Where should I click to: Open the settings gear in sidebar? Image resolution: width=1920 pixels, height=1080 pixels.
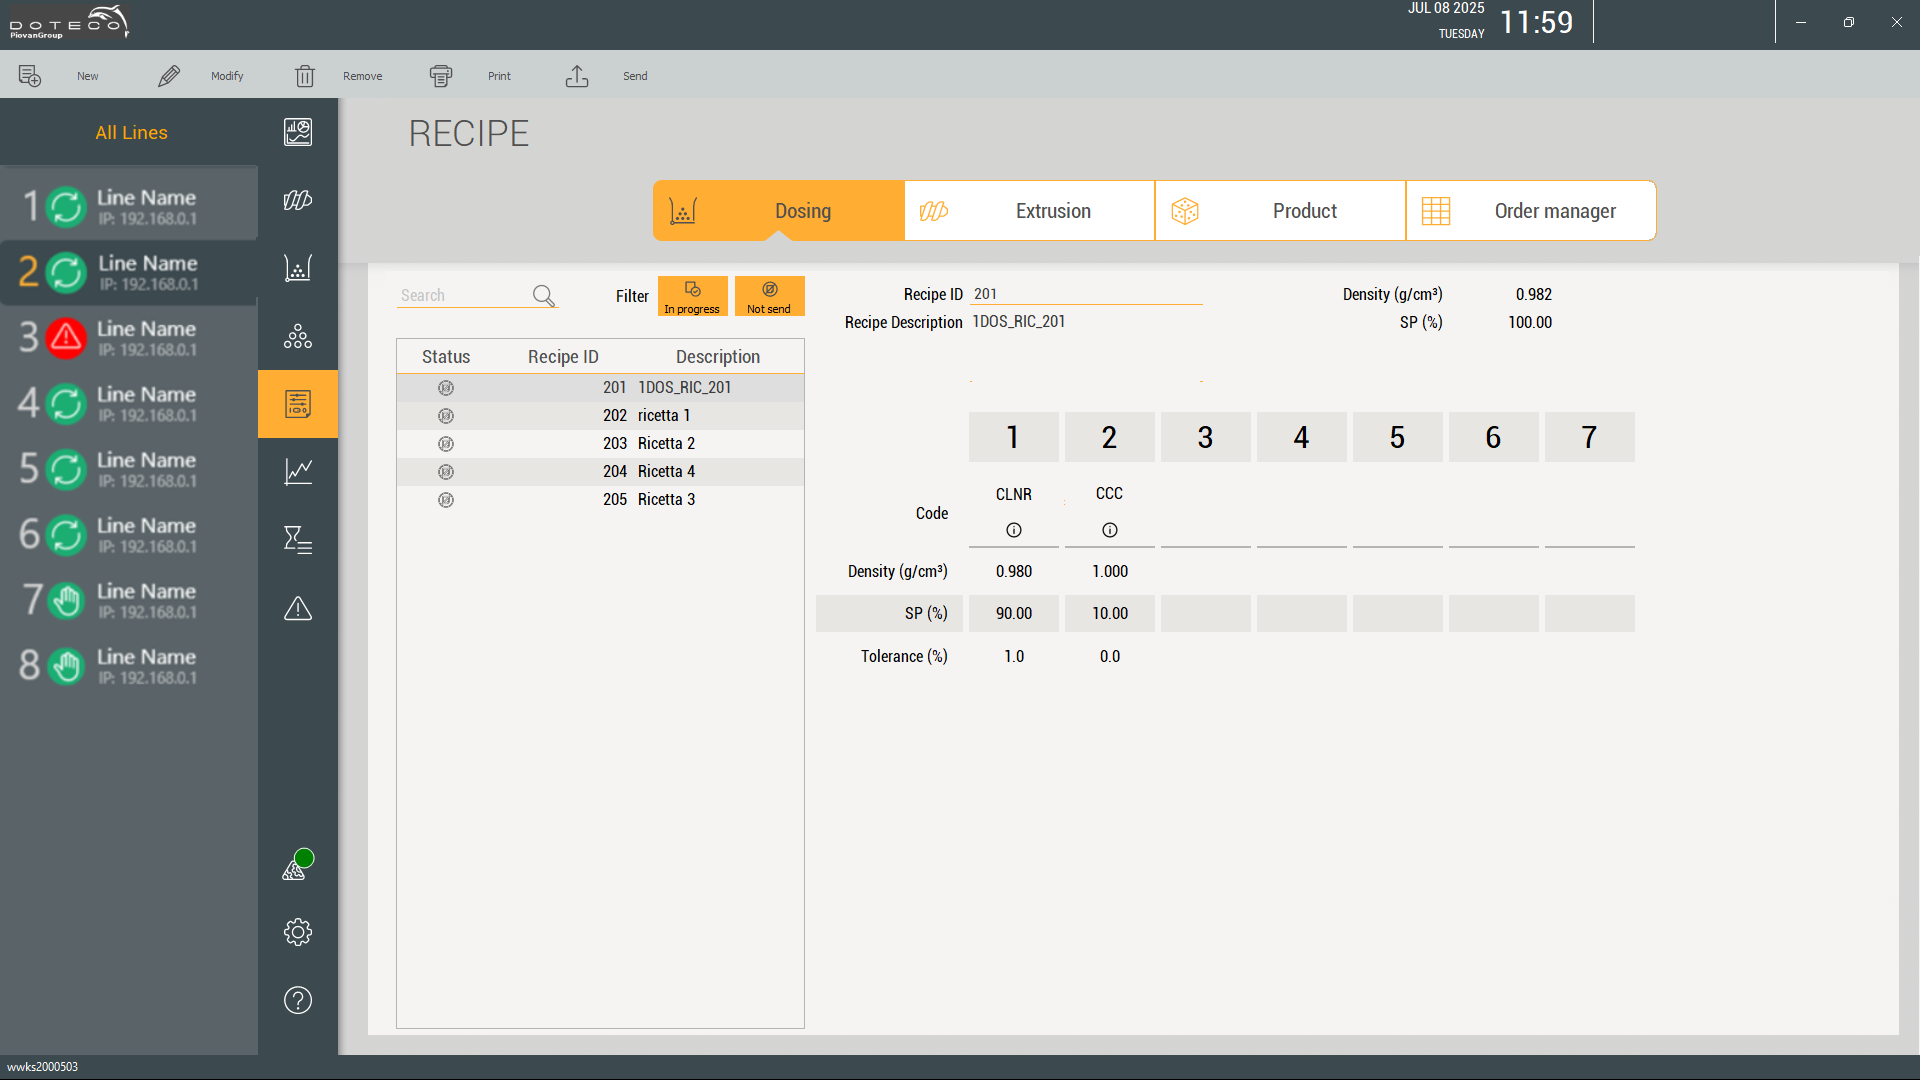tap(298, 932)
